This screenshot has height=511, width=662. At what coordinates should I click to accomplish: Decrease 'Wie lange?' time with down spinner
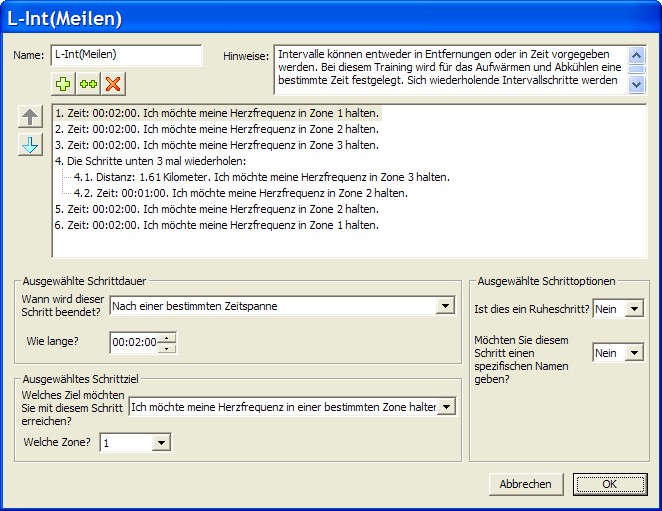(167, 348)
